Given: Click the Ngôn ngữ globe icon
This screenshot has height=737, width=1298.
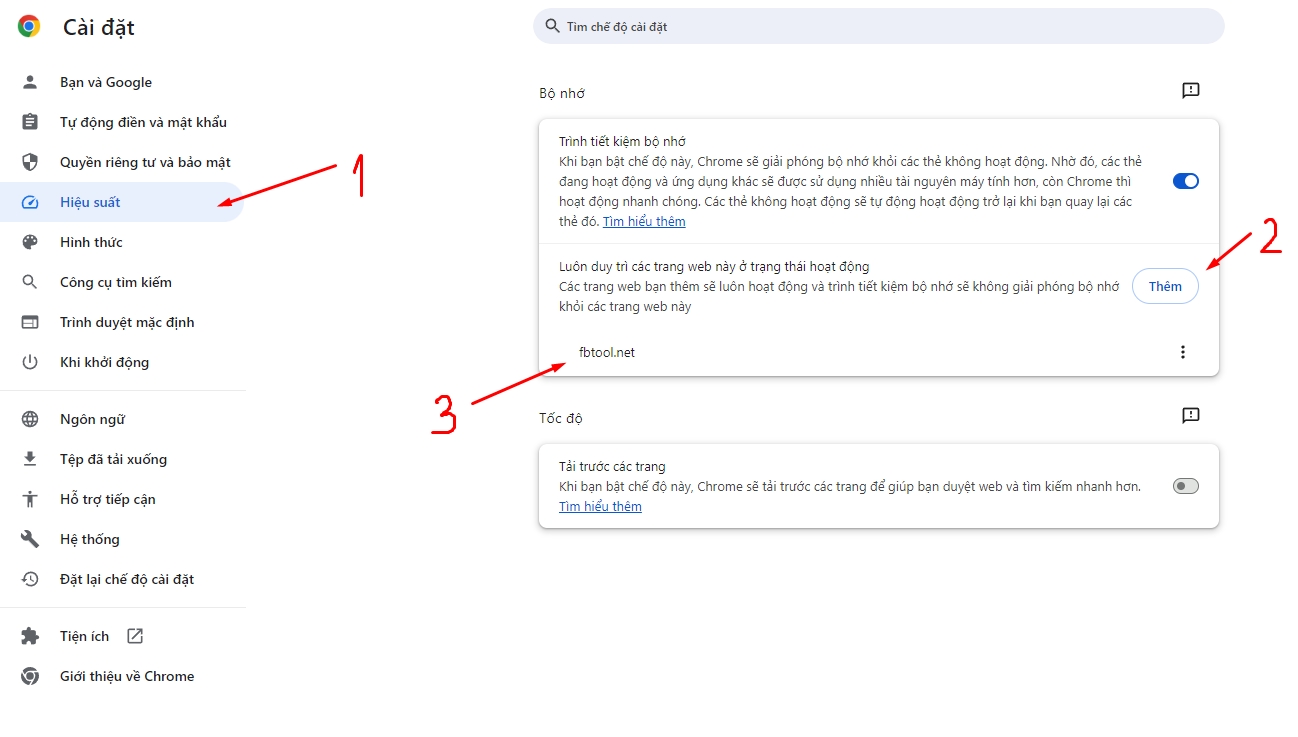Looking at the screenshot, I should point(30,419).
